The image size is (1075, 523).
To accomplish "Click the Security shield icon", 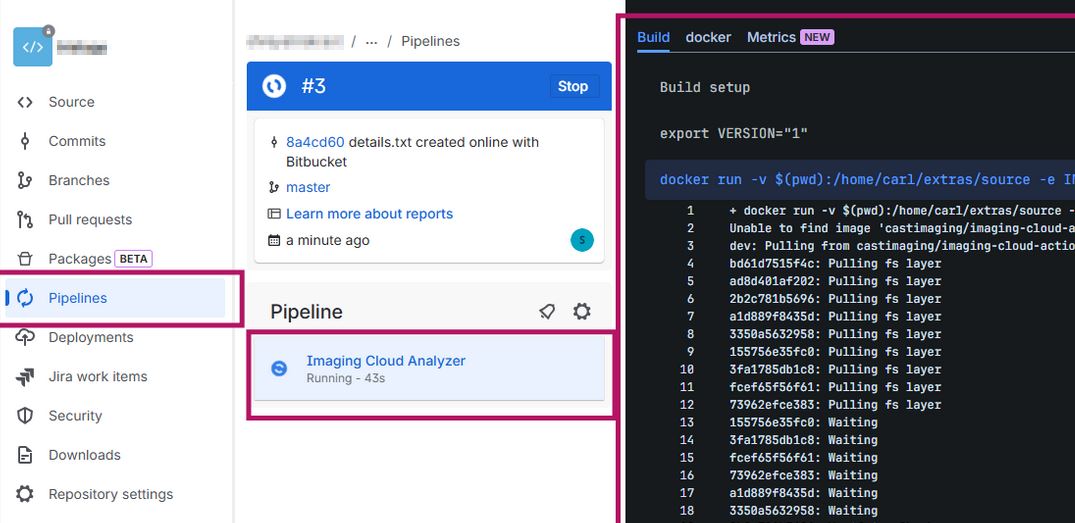I will [25, 416].
